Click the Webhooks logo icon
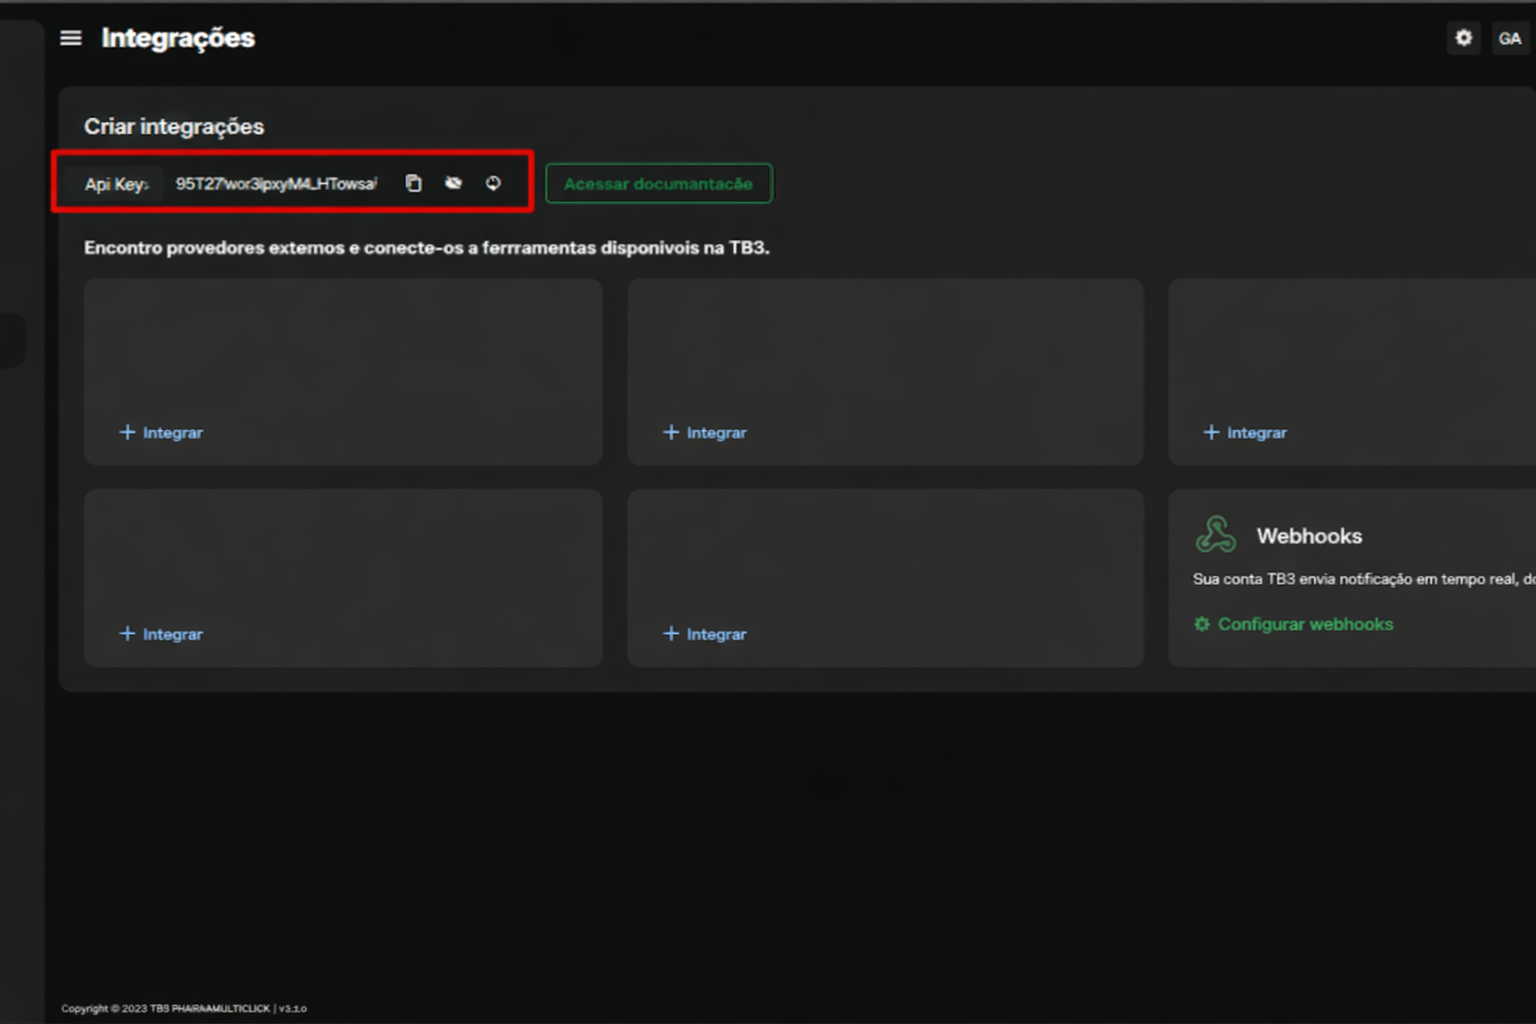The height and width of the screenshot is (1024, 1536). (x=1216, y=535)
